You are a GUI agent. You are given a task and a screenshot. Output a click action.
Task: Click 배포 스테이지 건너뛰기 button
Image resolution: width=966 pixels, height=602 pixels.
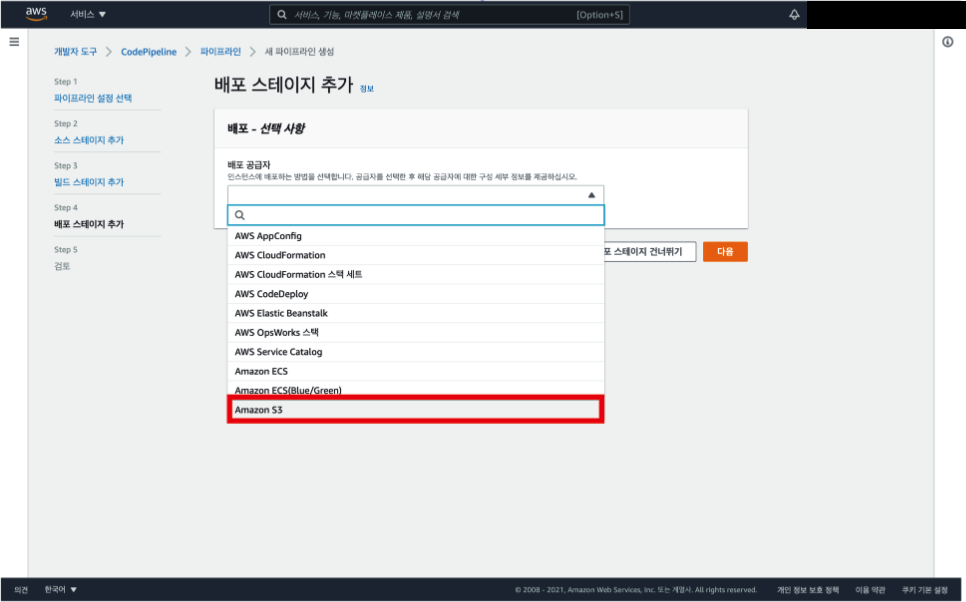pos(650,251)
